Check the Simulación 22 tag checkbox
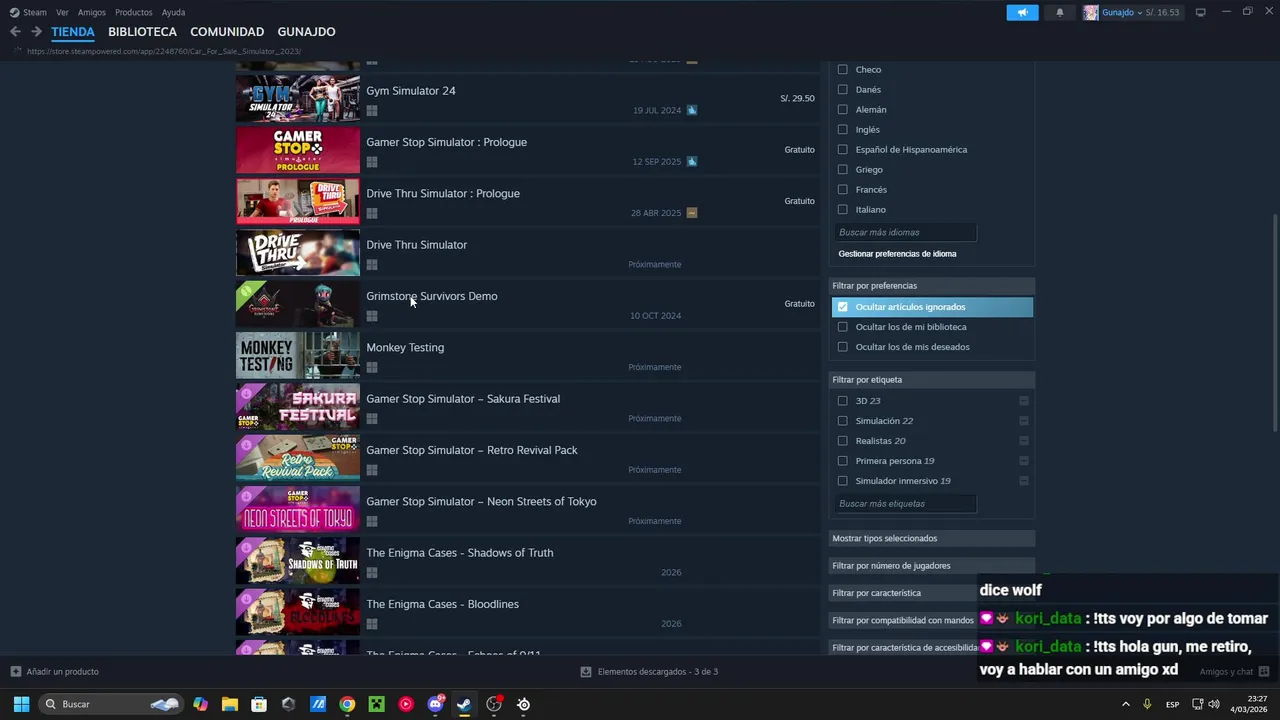Viewport: 1280px width, 720px height. point(842,421)
